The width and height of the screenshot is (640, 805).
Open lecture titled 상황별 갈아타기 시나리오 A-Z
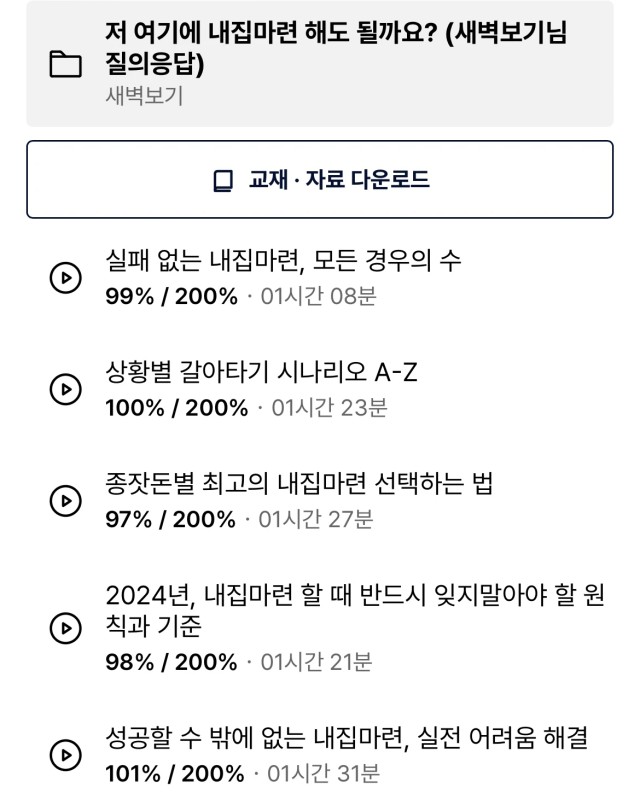click(261, 372)
